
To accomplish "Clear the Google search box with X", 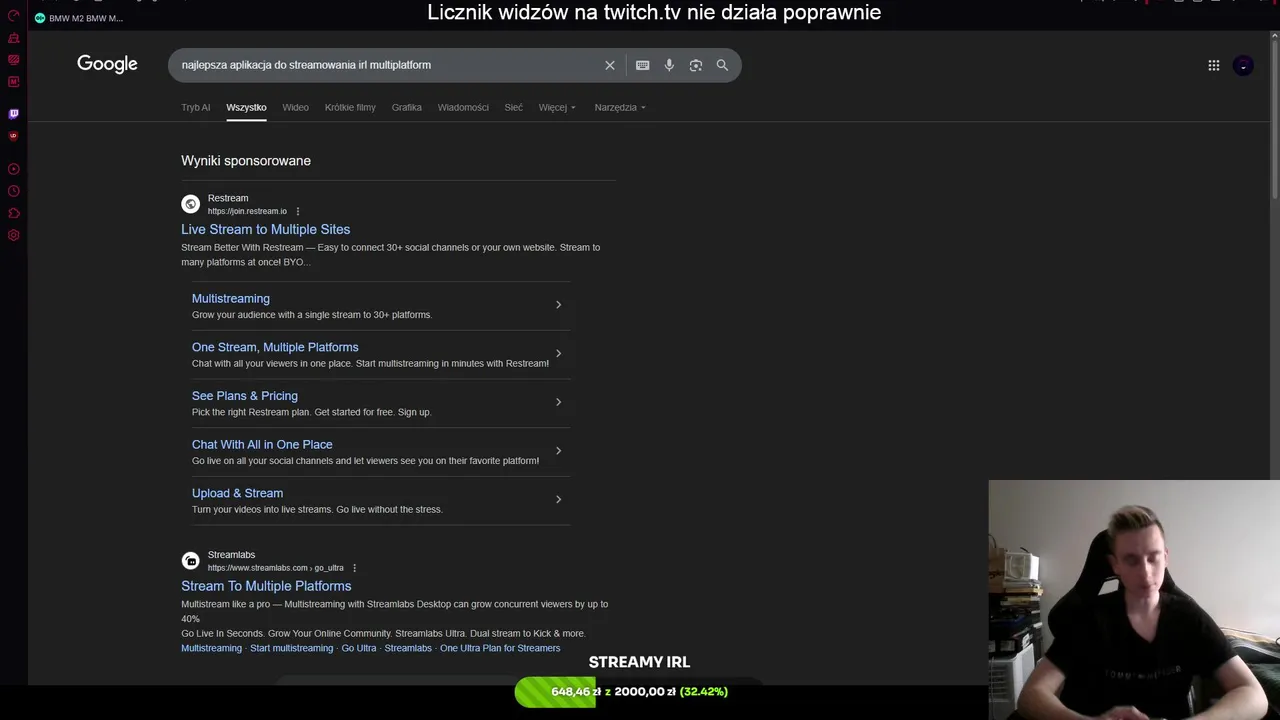I will pyautogui.click(x=610, y=65).
